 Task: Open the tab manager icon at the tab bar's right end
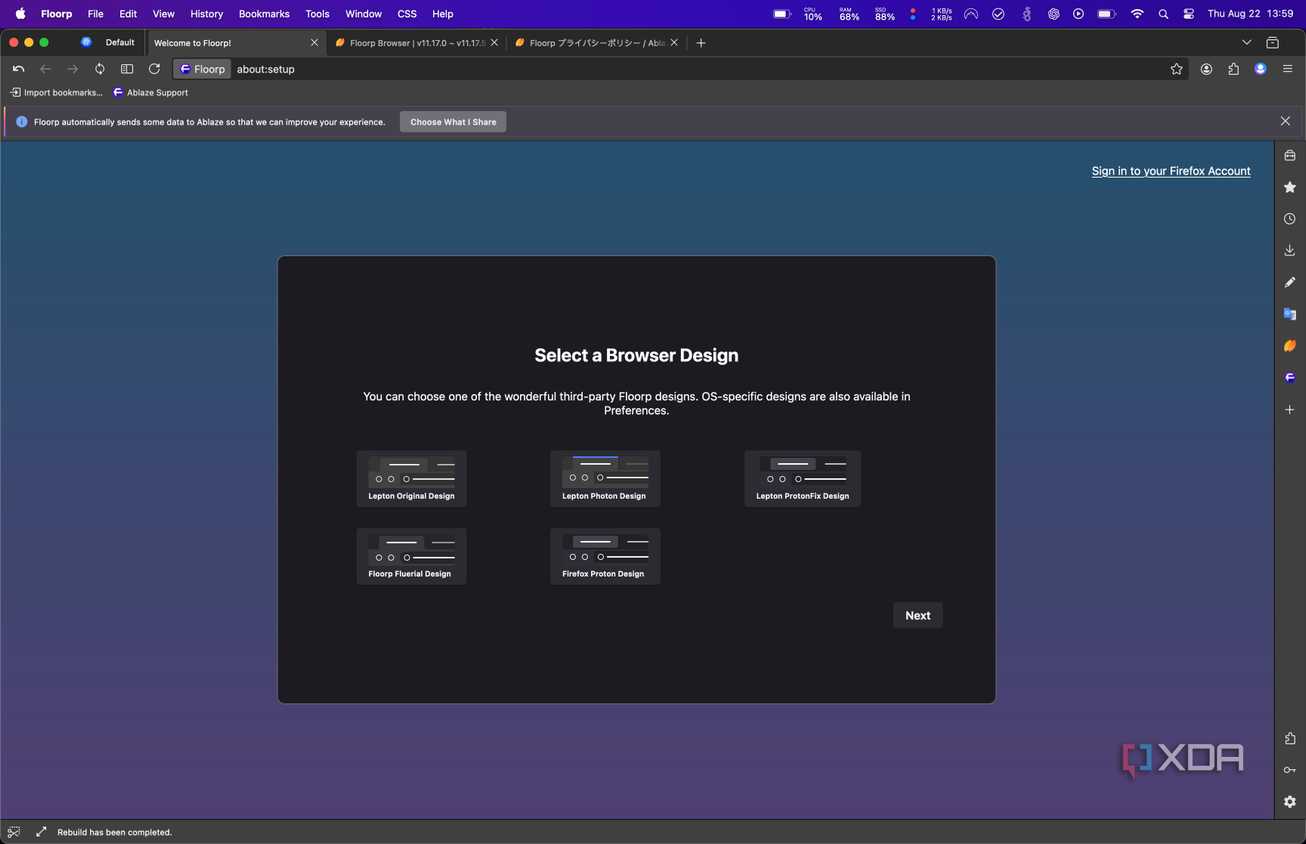click(1273, 43)
